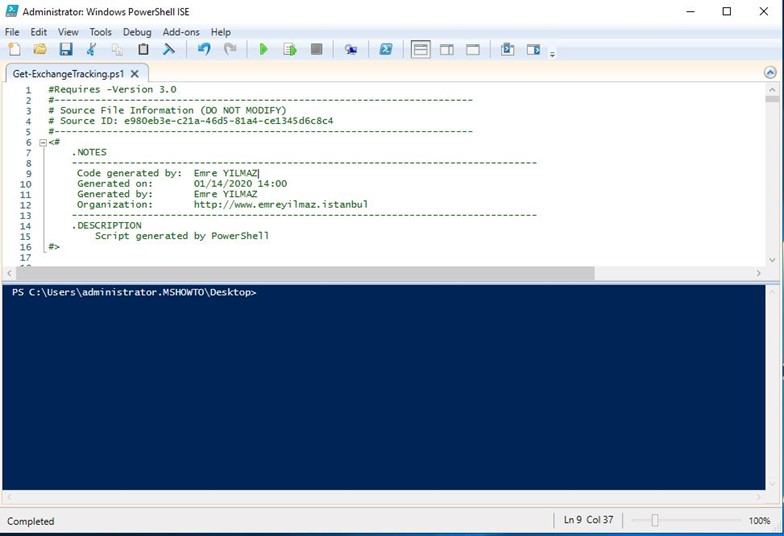
Task: Click the 100% zoom value
Action: [759, 520]
